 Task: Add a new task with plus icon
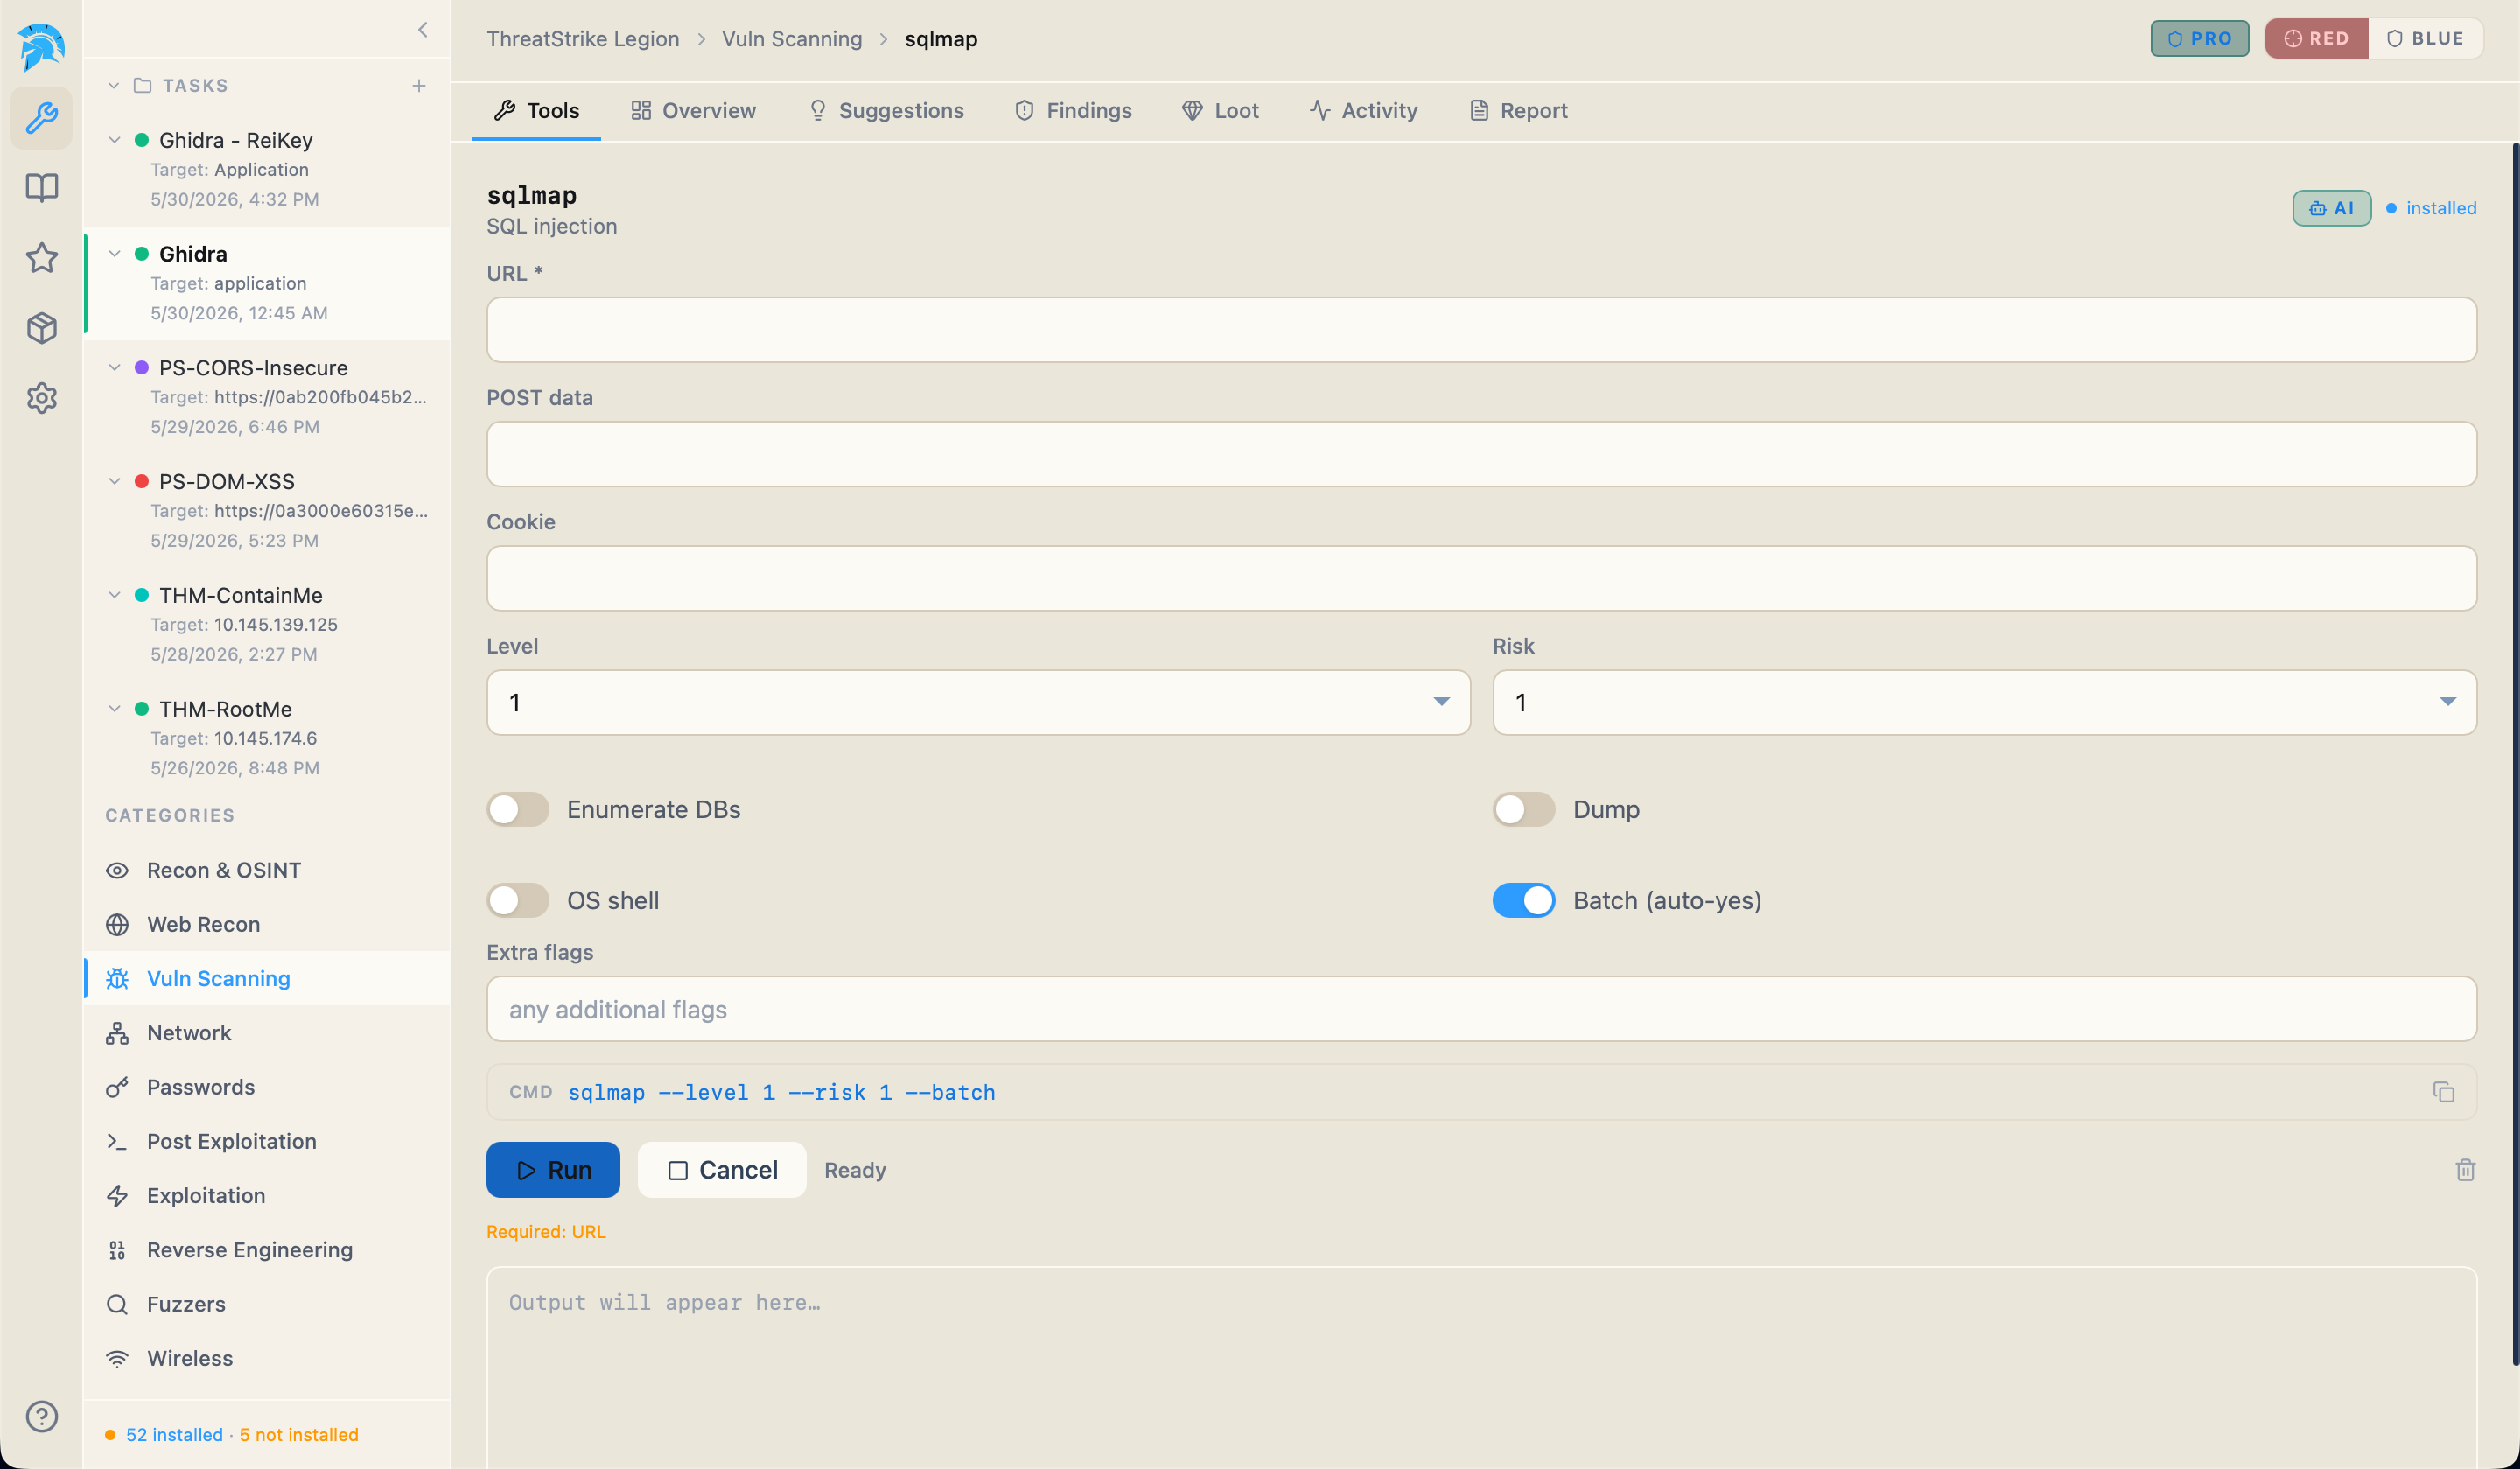tap(419, 86)
